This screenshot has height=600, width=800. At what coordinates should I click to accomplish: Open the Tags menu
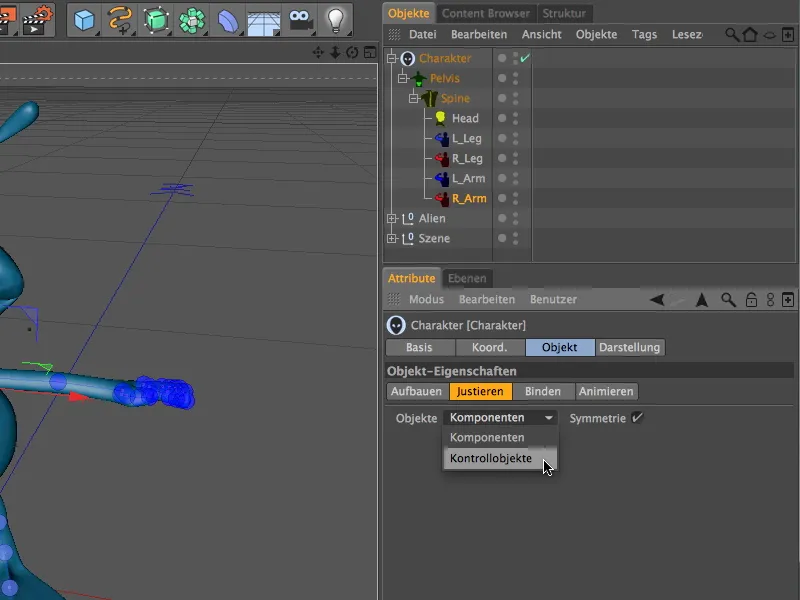click(644, 35)
